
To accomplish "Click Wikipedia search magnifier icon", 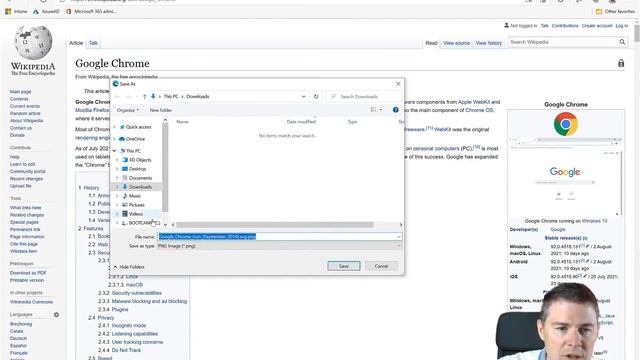I will tap(622, 42).
